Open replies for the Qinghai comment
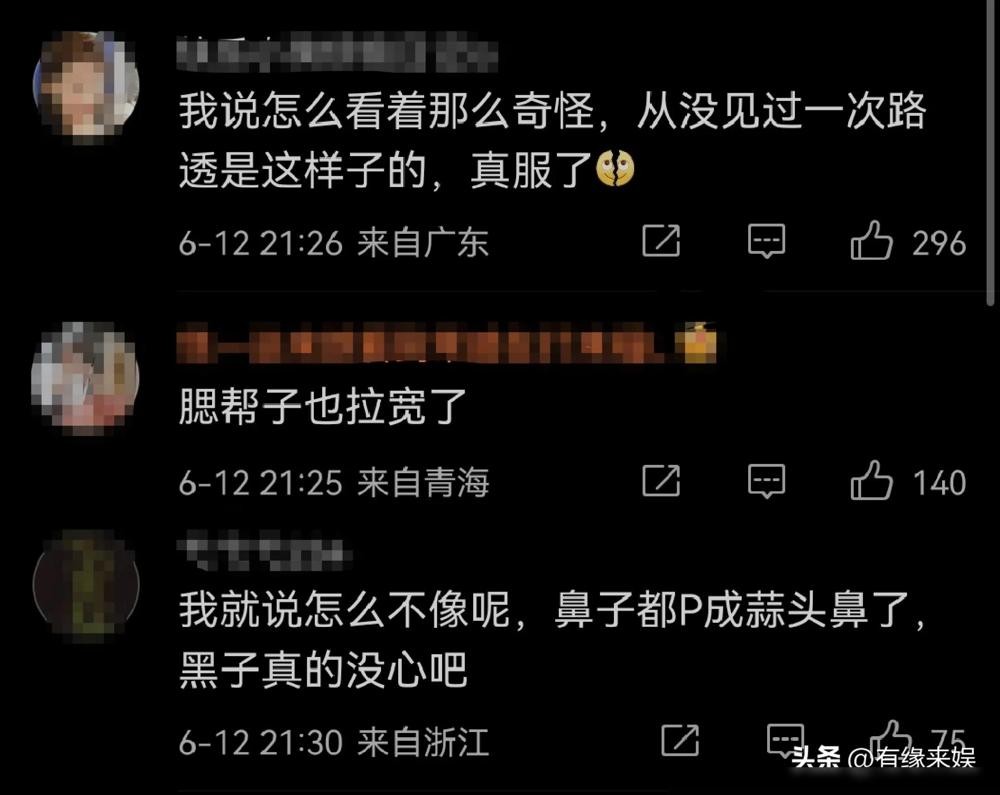This screenshot has height=795, width=1000. pos(766,481)
